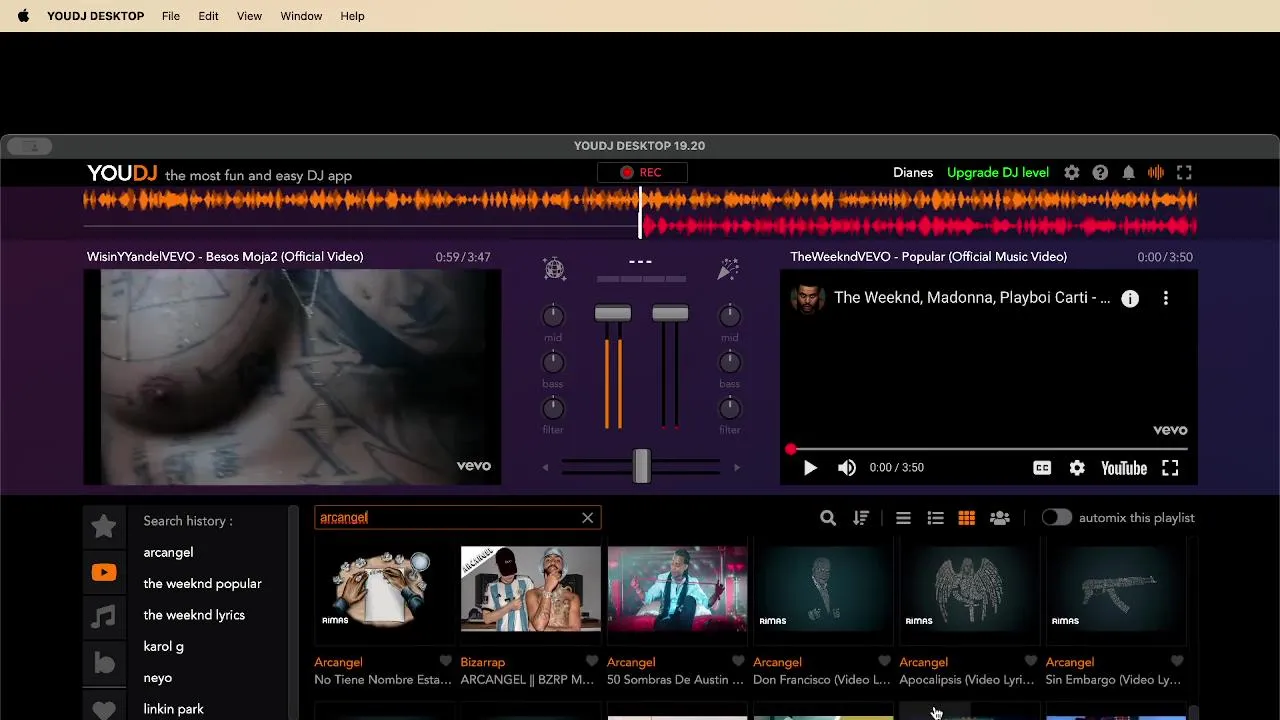Click the search magnifier icon
1280x720 pixels.
[x=828, y=518]
